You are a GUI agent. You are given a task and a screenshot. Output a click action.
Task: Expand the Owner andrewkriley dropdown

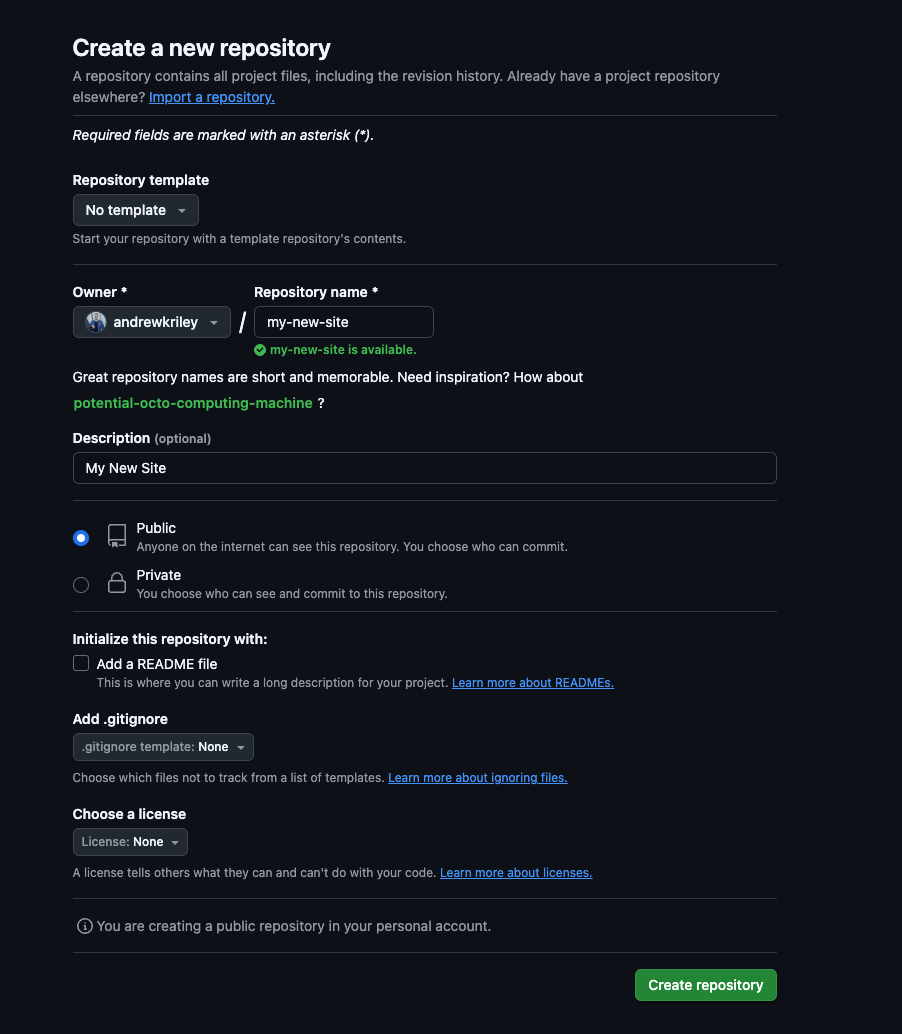152,322
